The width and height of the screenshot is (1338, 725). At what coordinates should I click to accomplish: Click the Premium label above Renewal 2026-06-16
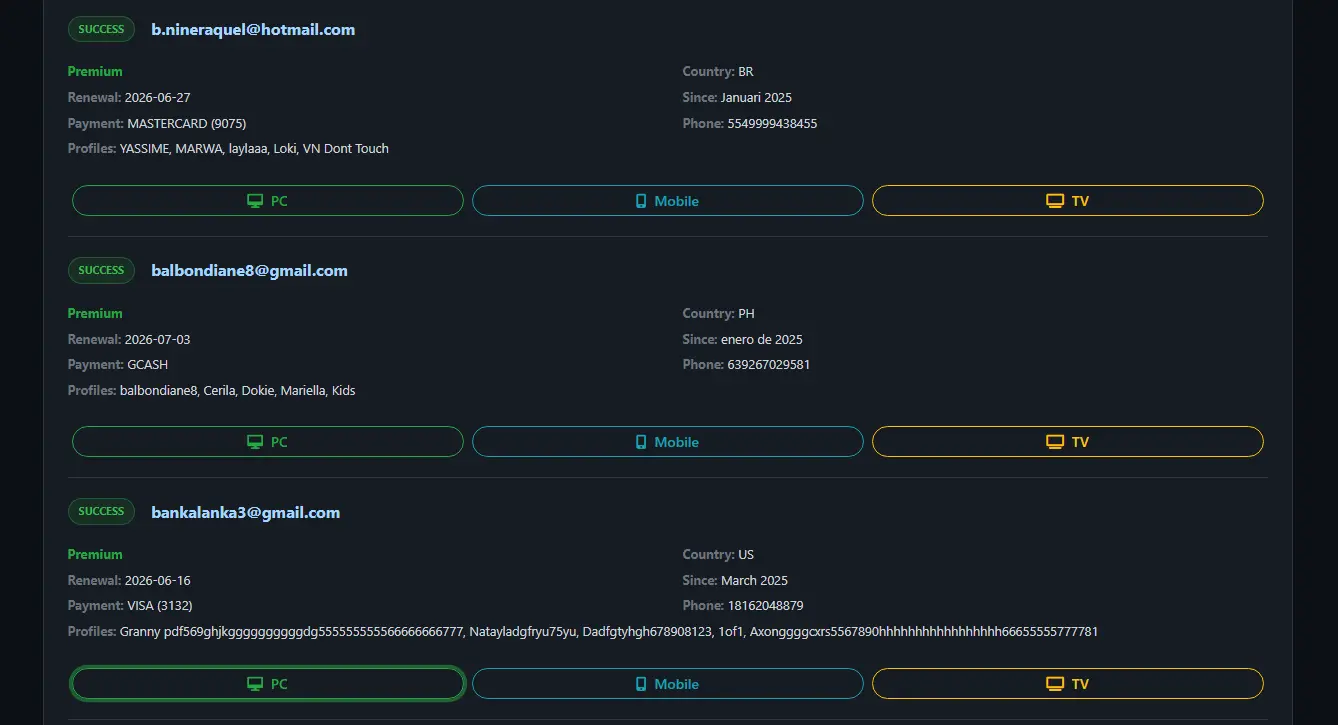95,554
